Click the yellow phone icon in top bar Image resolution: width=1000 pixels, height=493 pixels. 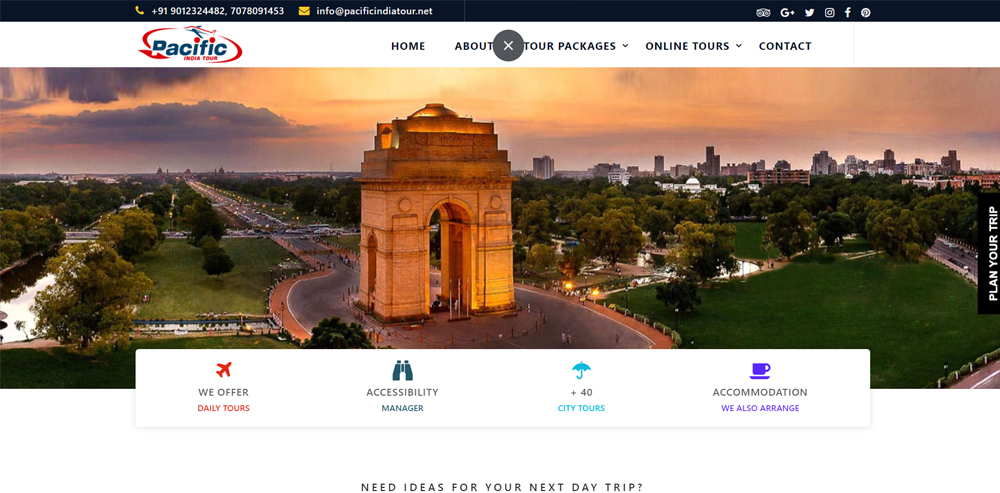point(140,11)
